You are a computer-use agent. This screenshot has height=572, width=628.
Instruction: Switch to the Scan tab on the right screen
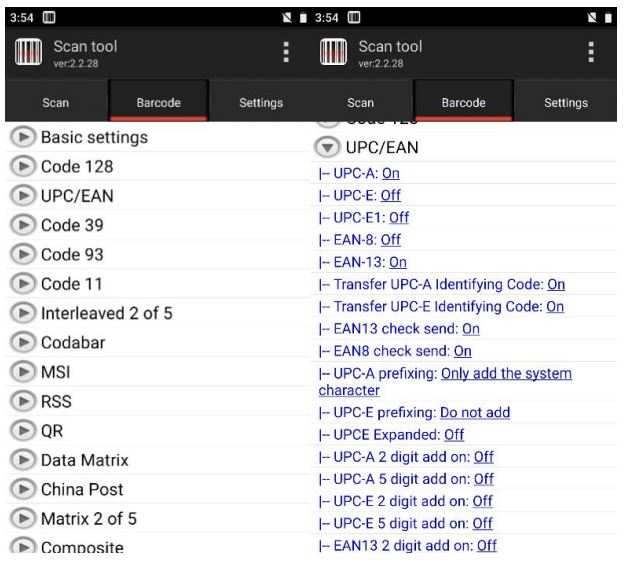click(x=360, y=103)
